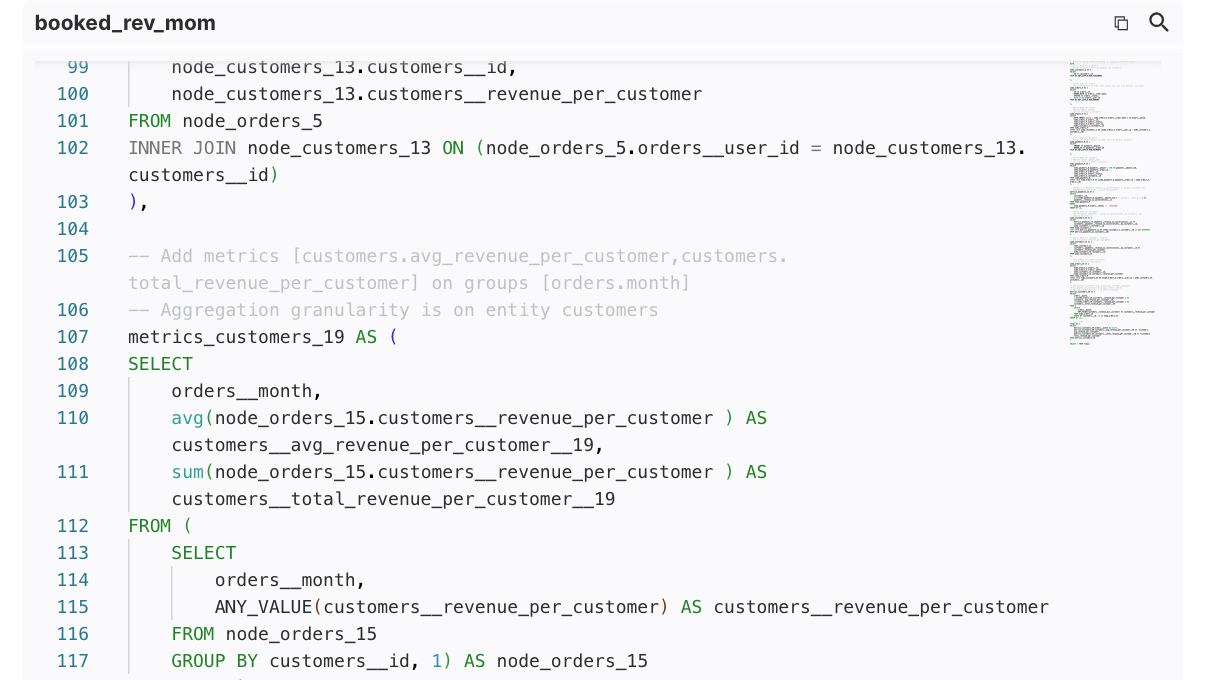Screen dimensions: 1207x680
Task: Click ANY_VALUE function on line 115
Action: [x=264, y=607]
